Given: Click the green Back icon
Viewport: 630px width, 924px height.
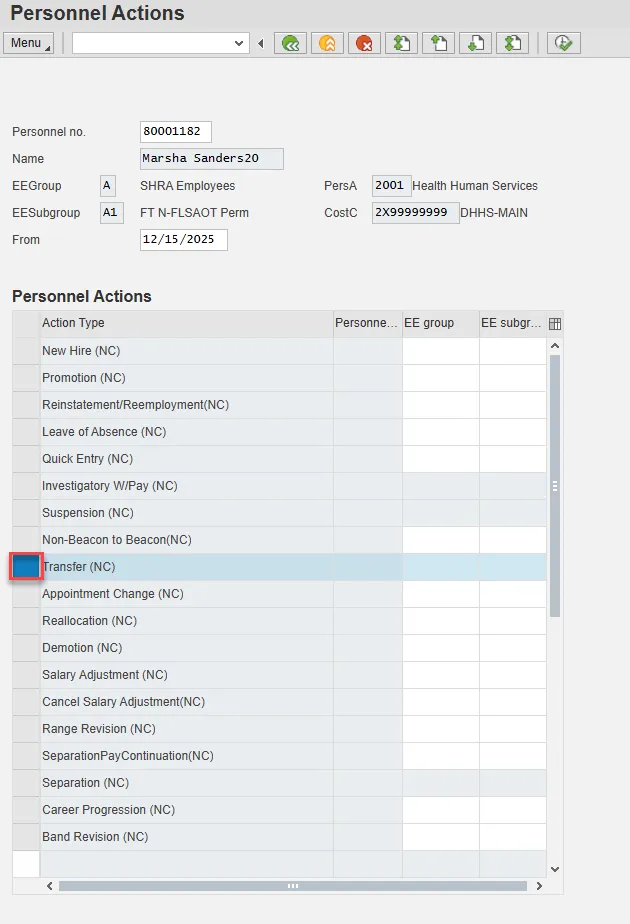Looking at the screenshot, I should 291,43.
